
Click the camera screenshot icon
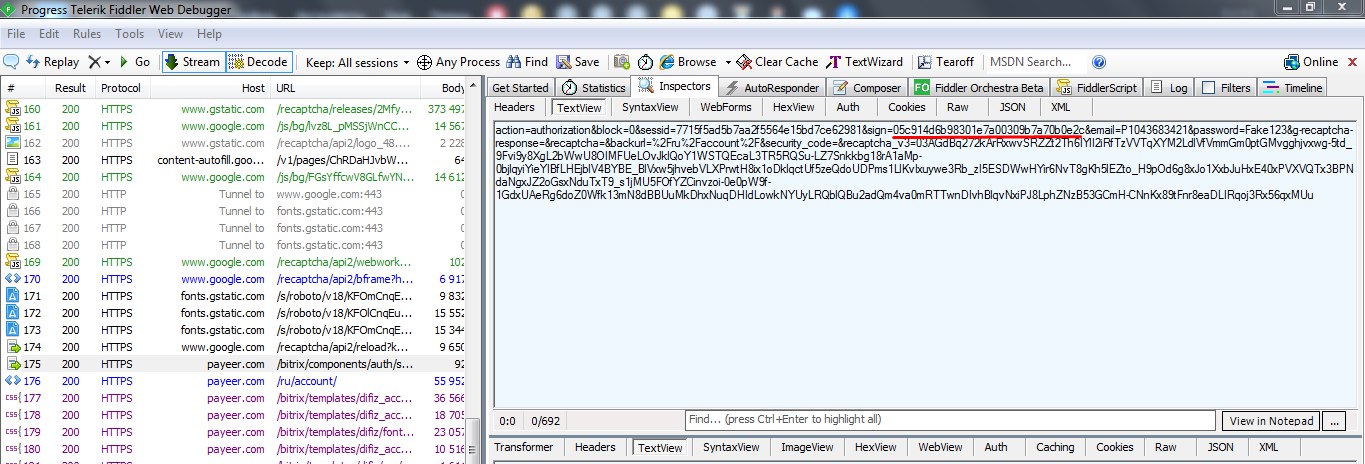[622, 62]
